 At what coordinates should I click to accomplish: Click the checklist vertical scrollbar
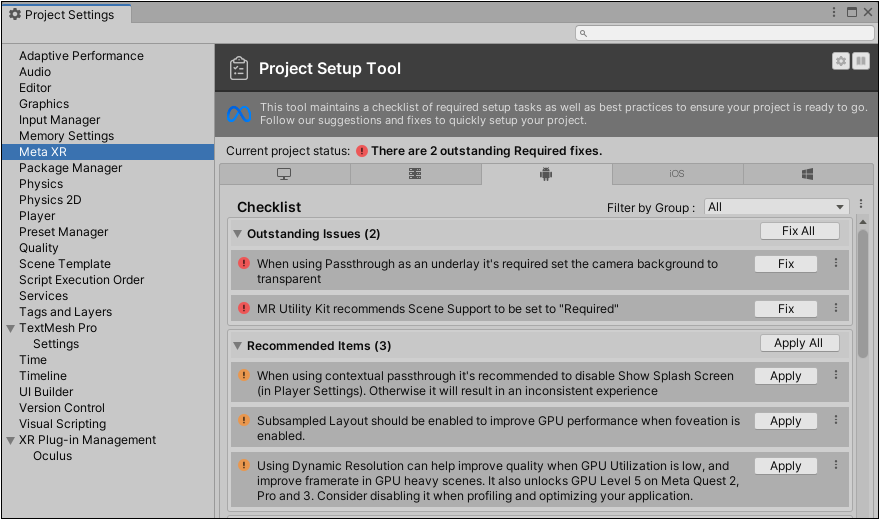pyautogui.click(x=863, y=293)
